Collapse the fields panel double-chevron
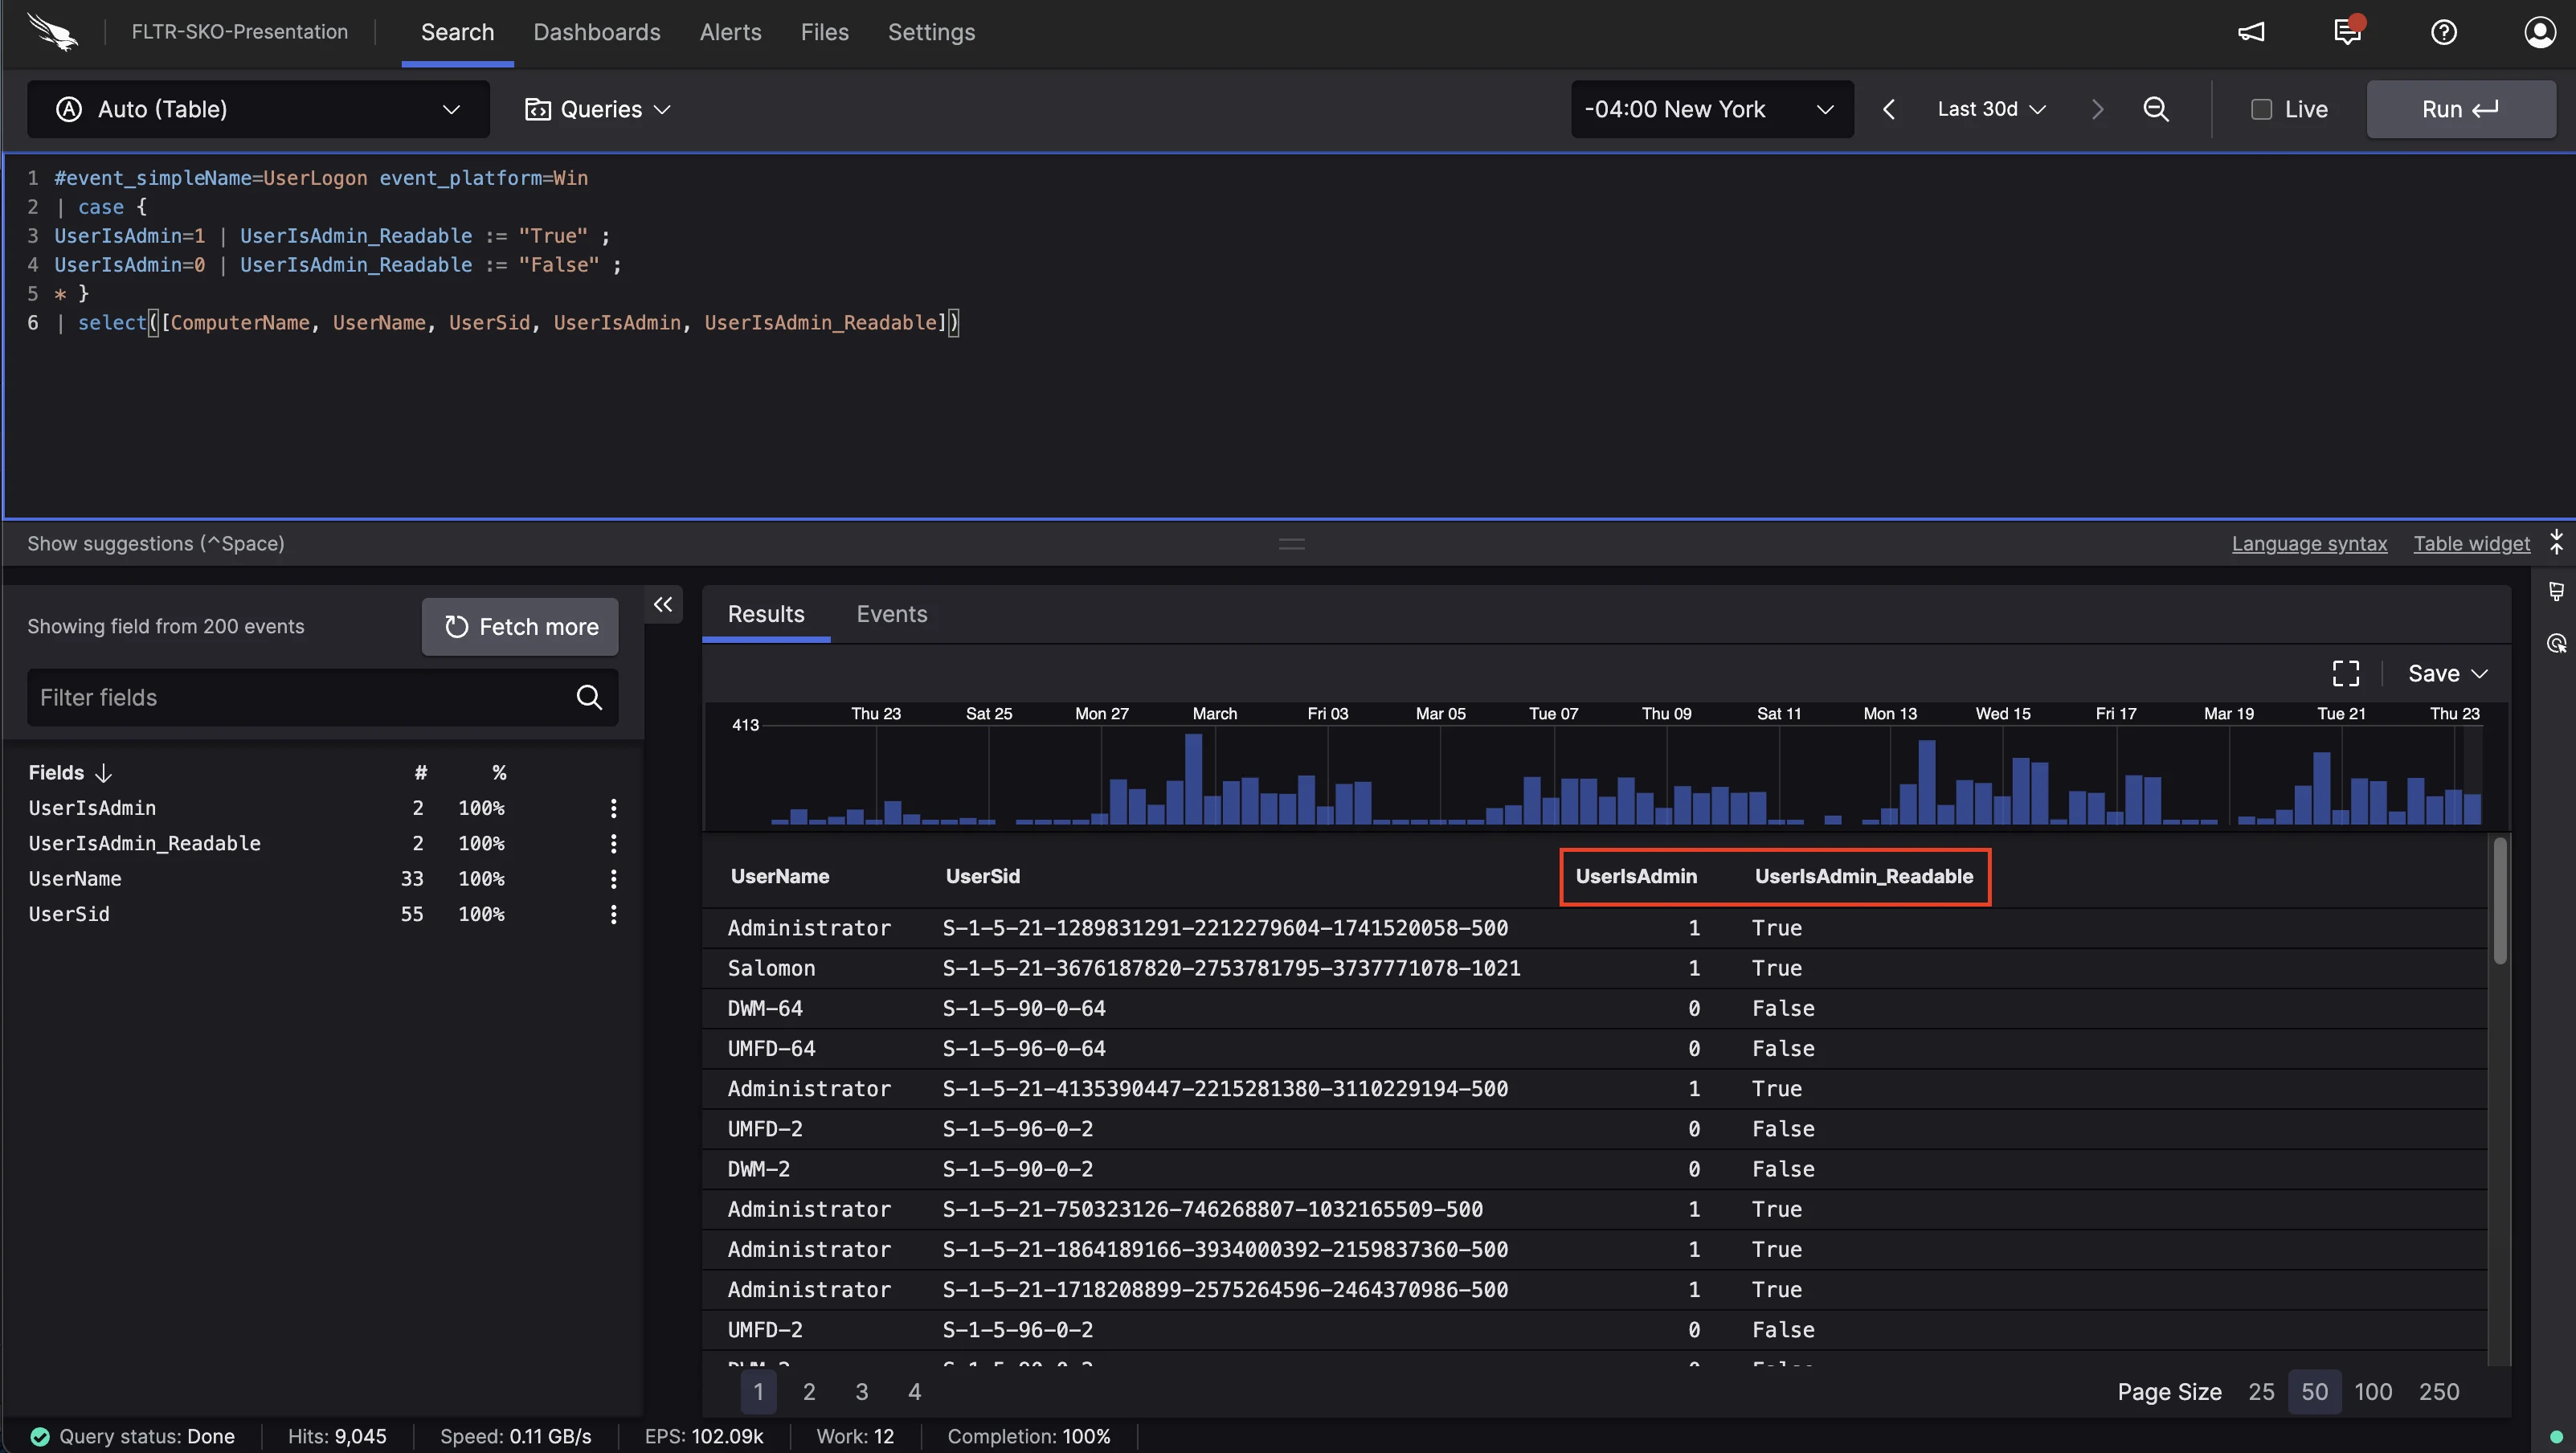Image resolution: width=2576 pixels, height=1453 pixels. [663, 604]
